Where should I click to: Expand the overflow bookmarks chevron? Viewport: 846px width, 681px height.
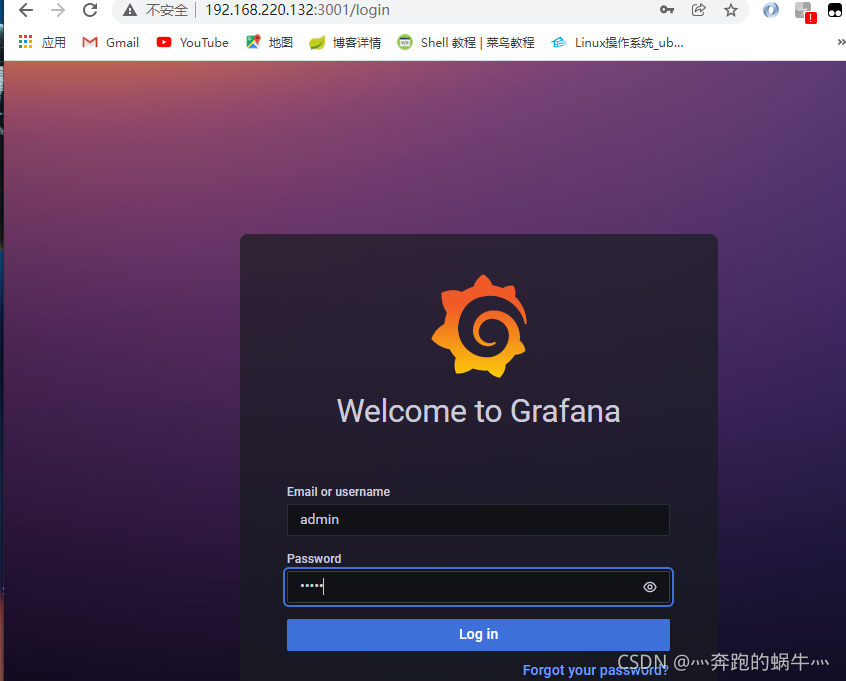click(x=840, y=42)
